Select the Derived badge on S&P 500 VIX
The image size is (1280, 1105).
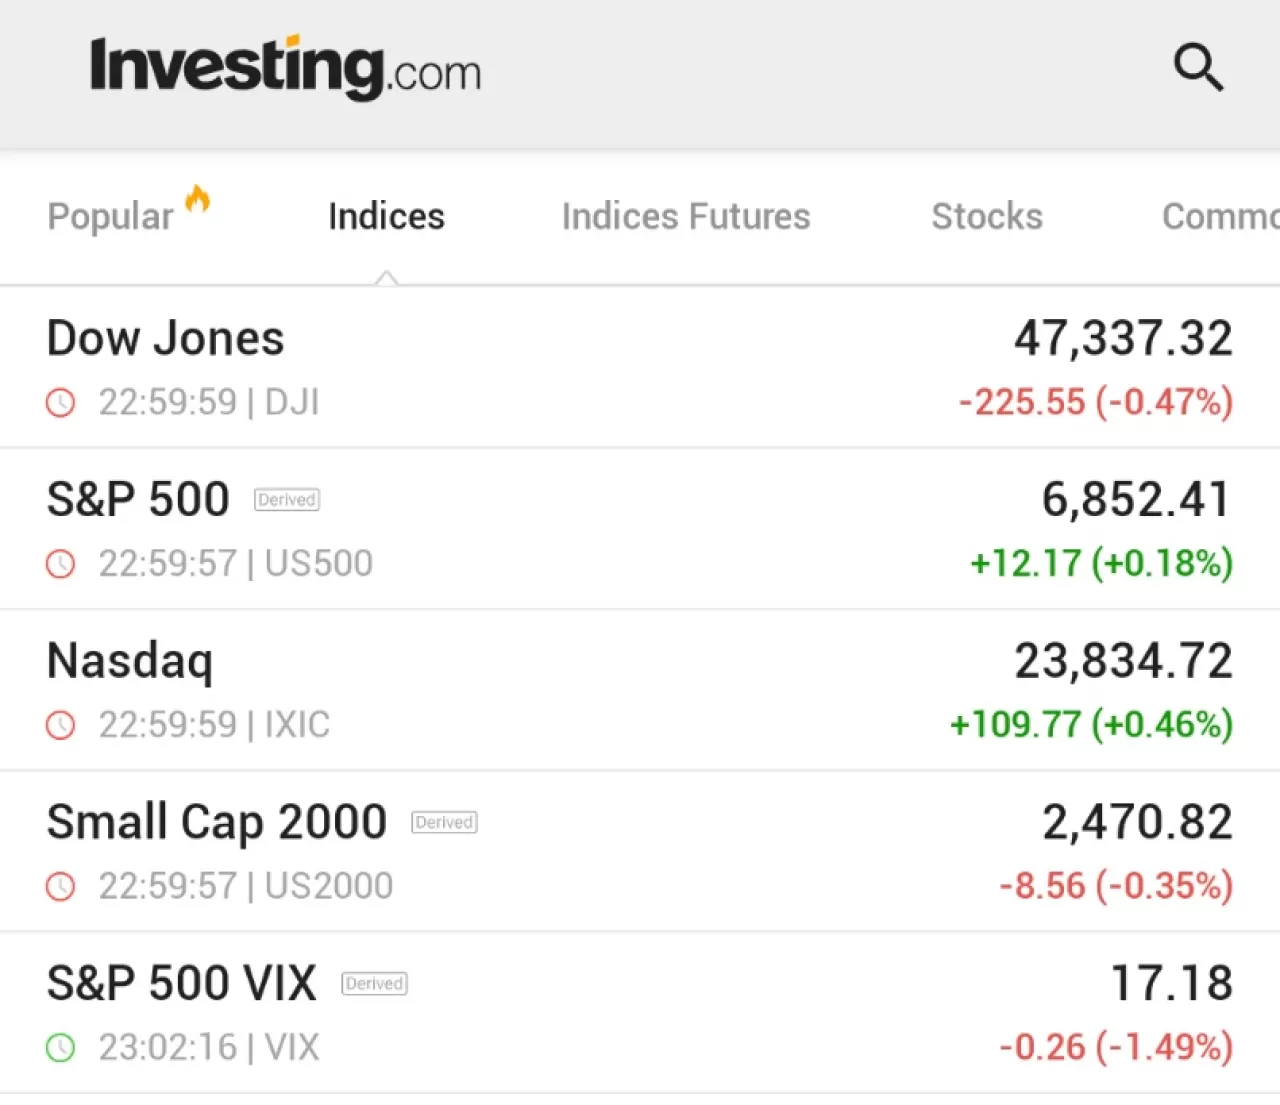tap(374, 983)
